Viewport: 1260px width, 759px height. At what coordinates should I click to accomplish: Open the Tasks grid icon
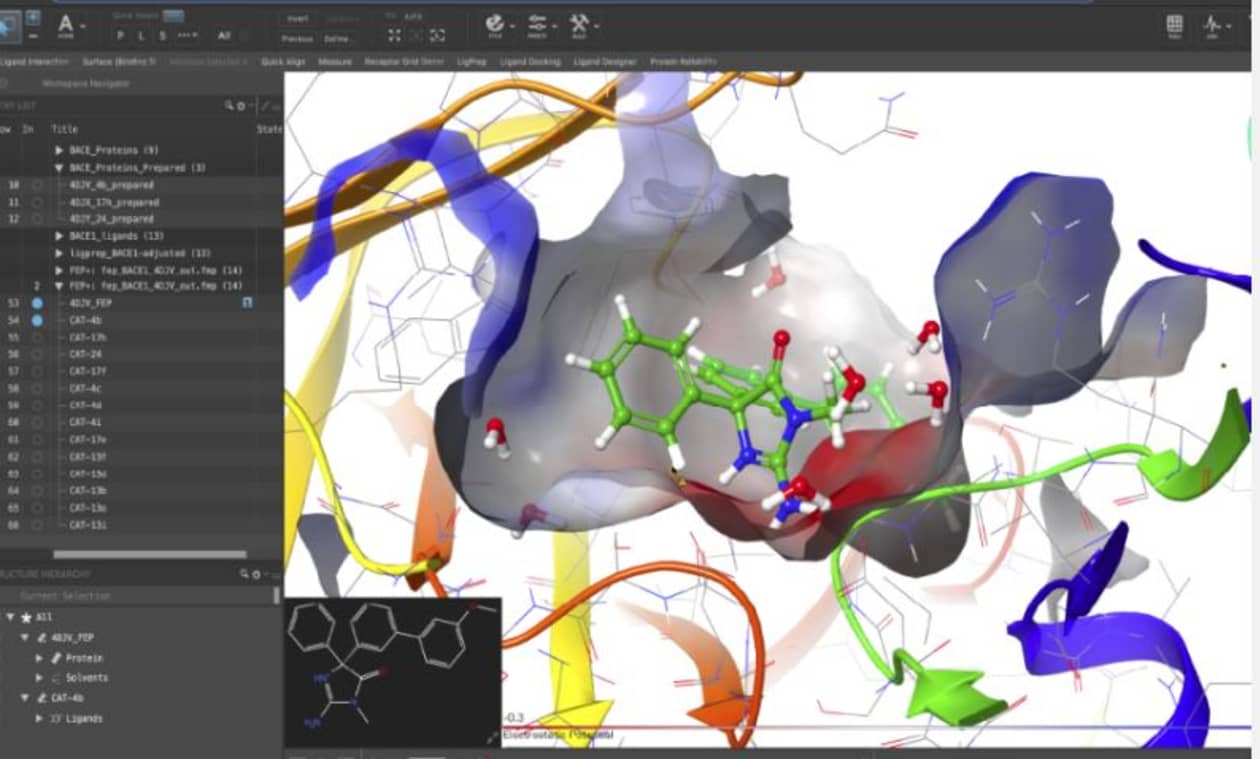1174,25
